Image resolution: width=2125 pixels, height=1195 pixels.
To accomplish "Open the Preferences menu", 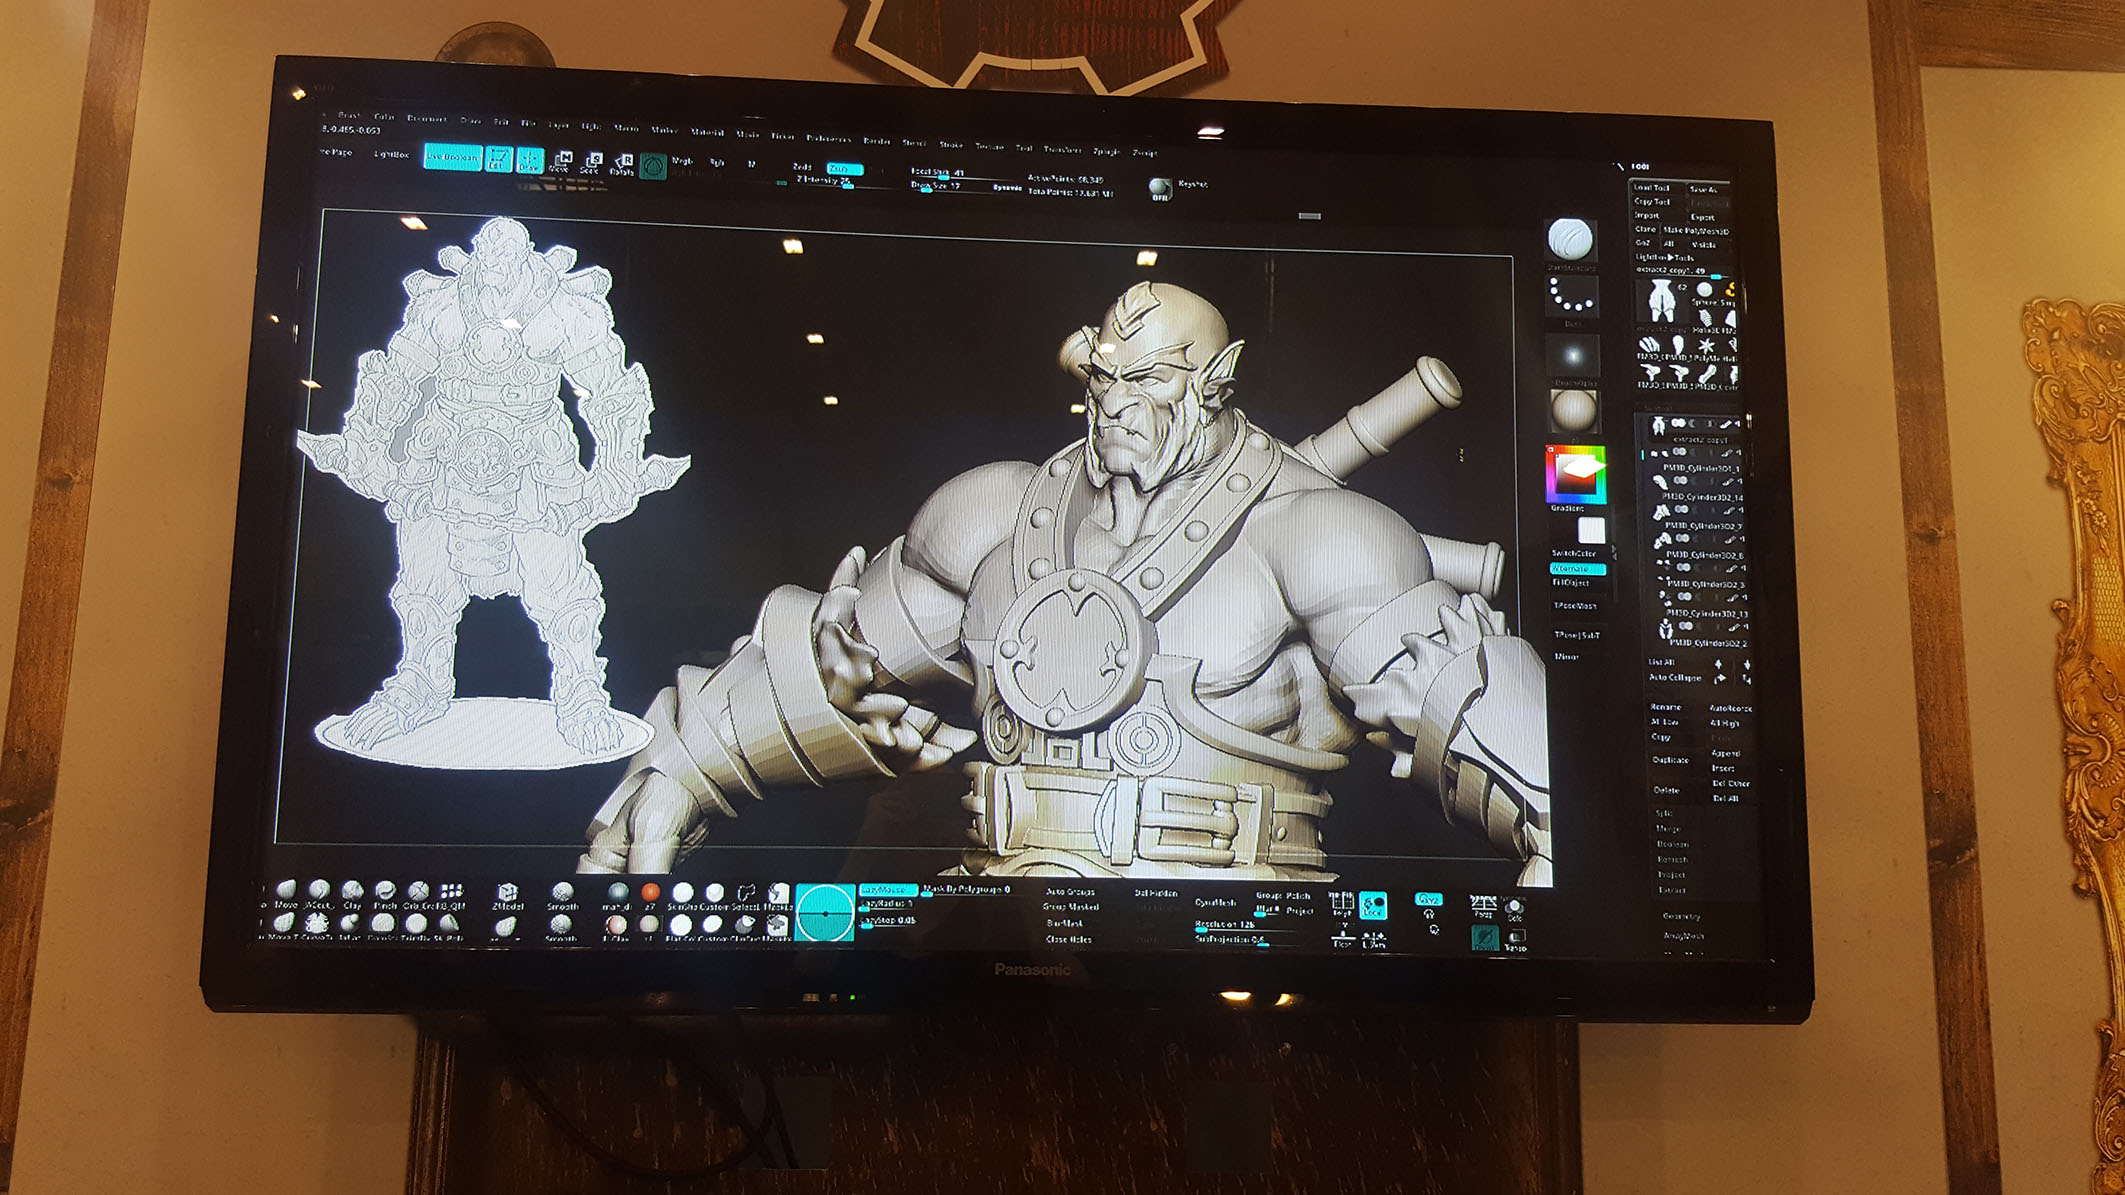I will click(x=828, y=138).
